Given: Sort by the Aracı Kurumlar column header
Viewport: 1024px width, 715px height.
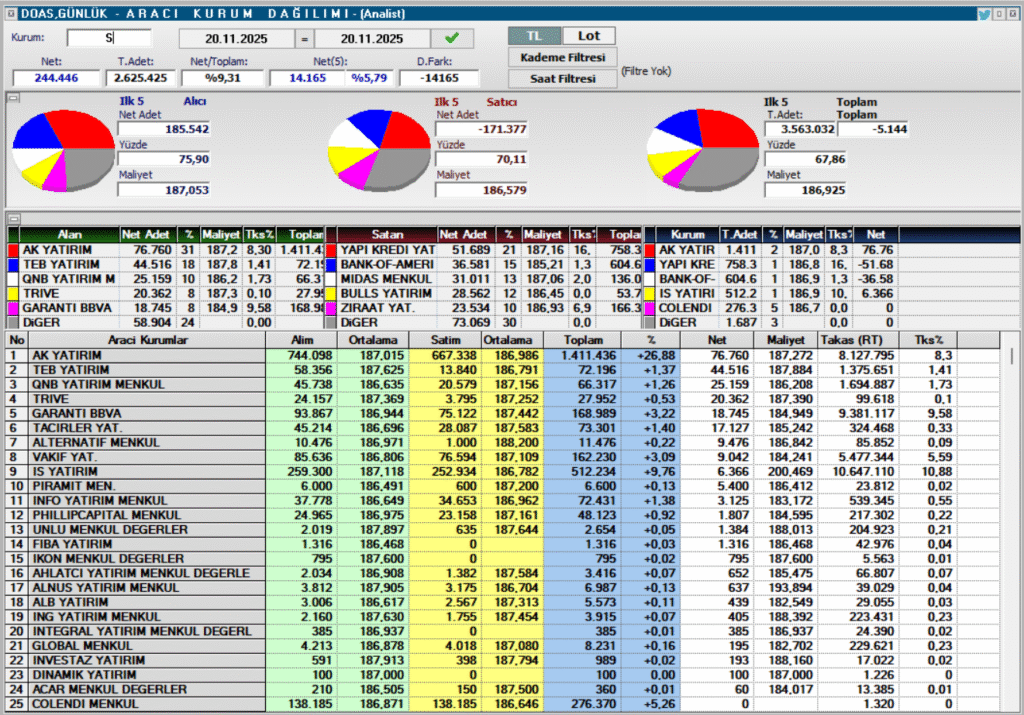Looking at the screenshot, I should pyautogui.click(x=139, y=341).
